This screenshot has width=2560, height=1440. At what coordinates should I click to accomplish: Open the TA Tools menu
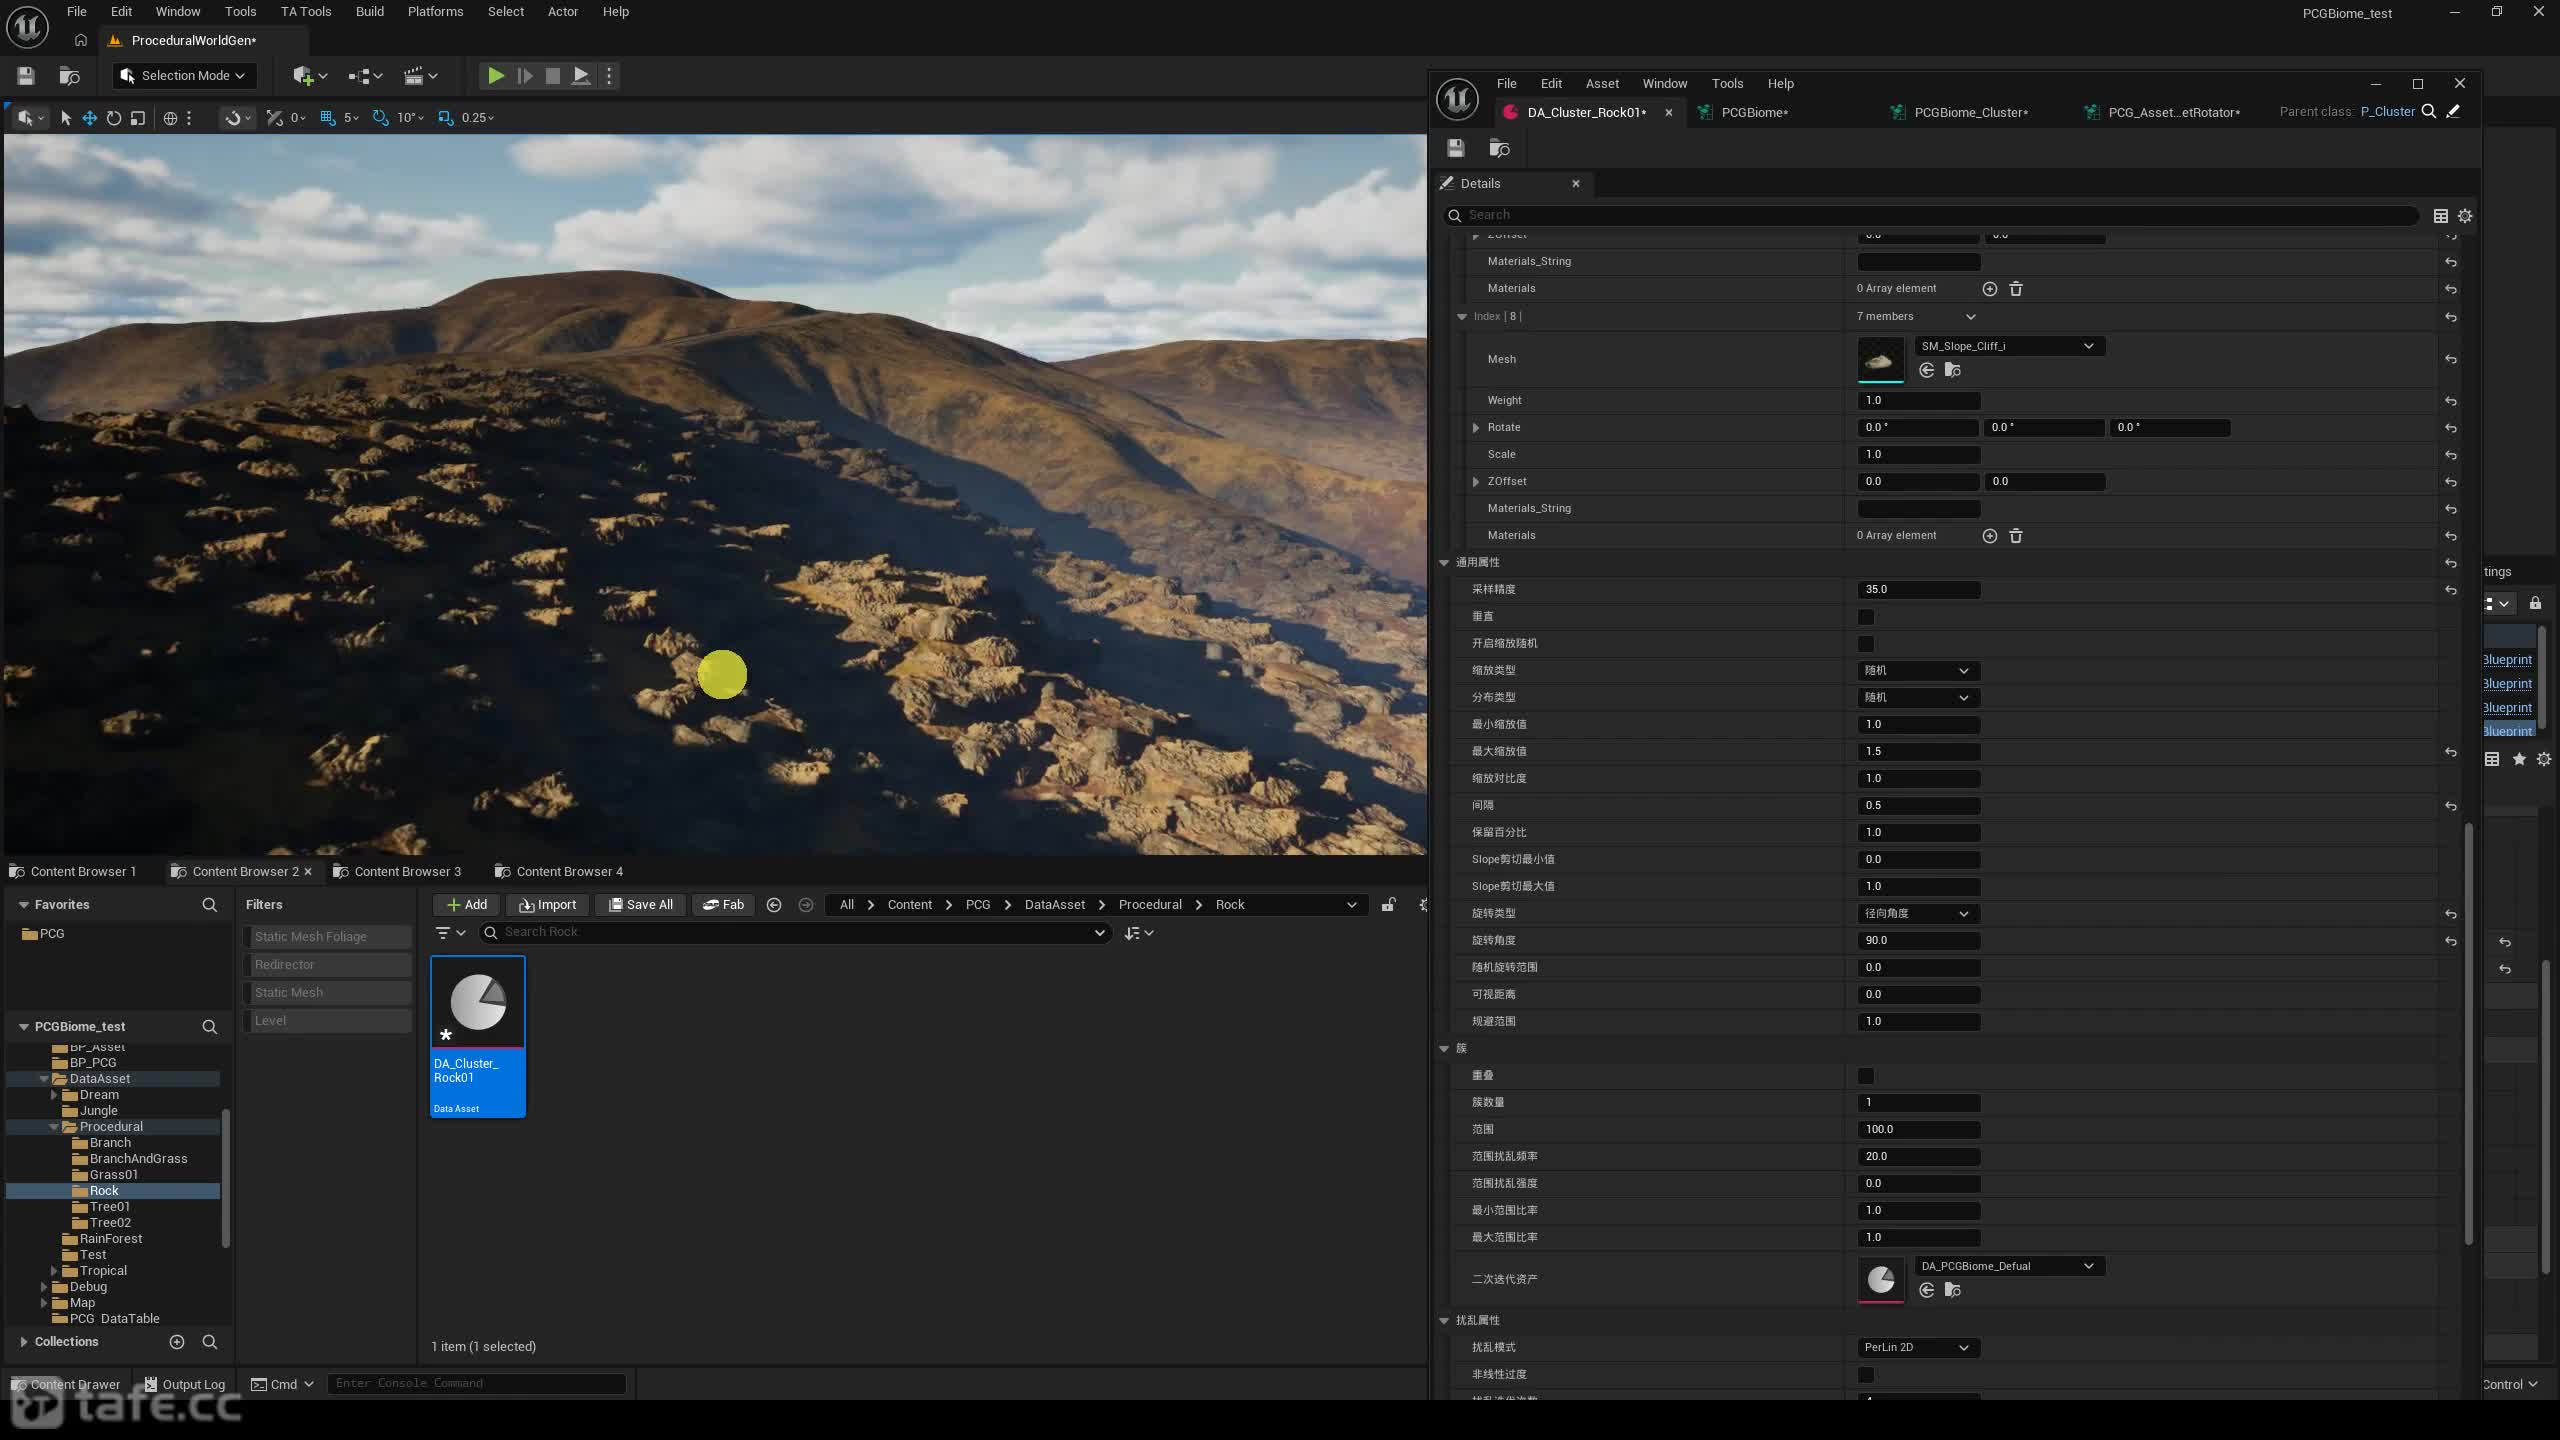click(x=305, y=12)
